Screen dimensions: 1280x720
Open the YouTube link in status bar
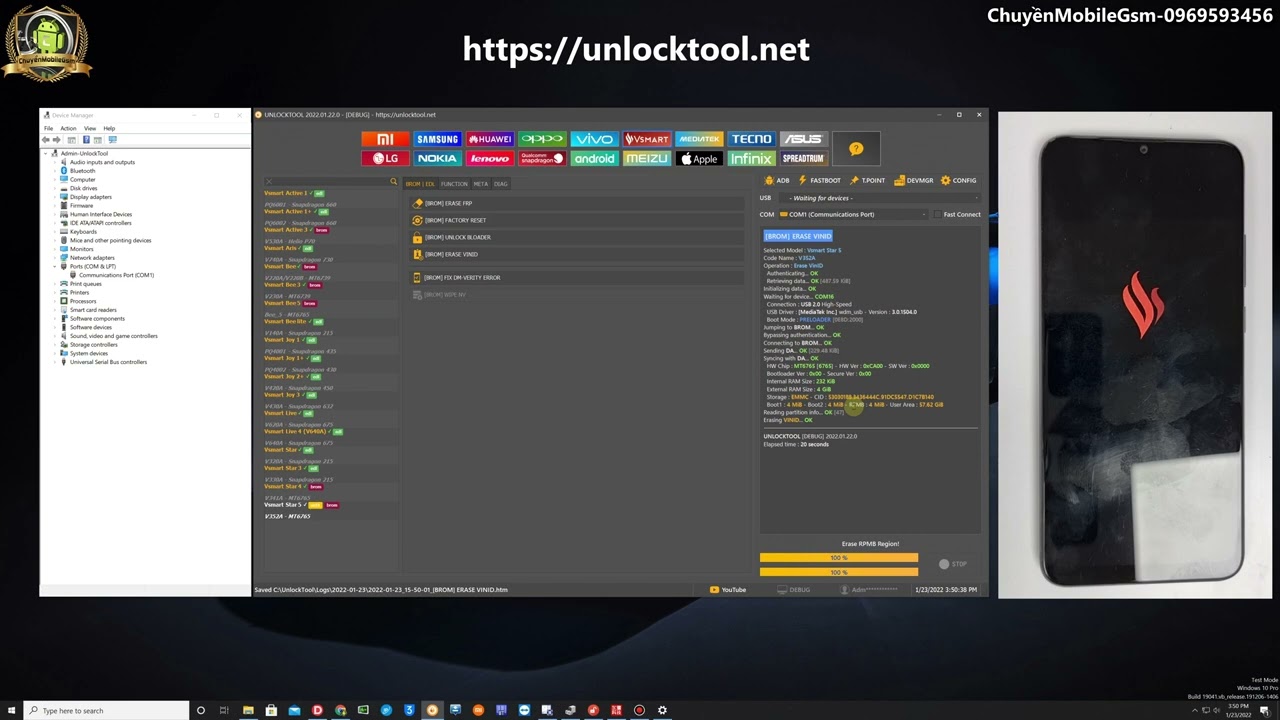728,589
